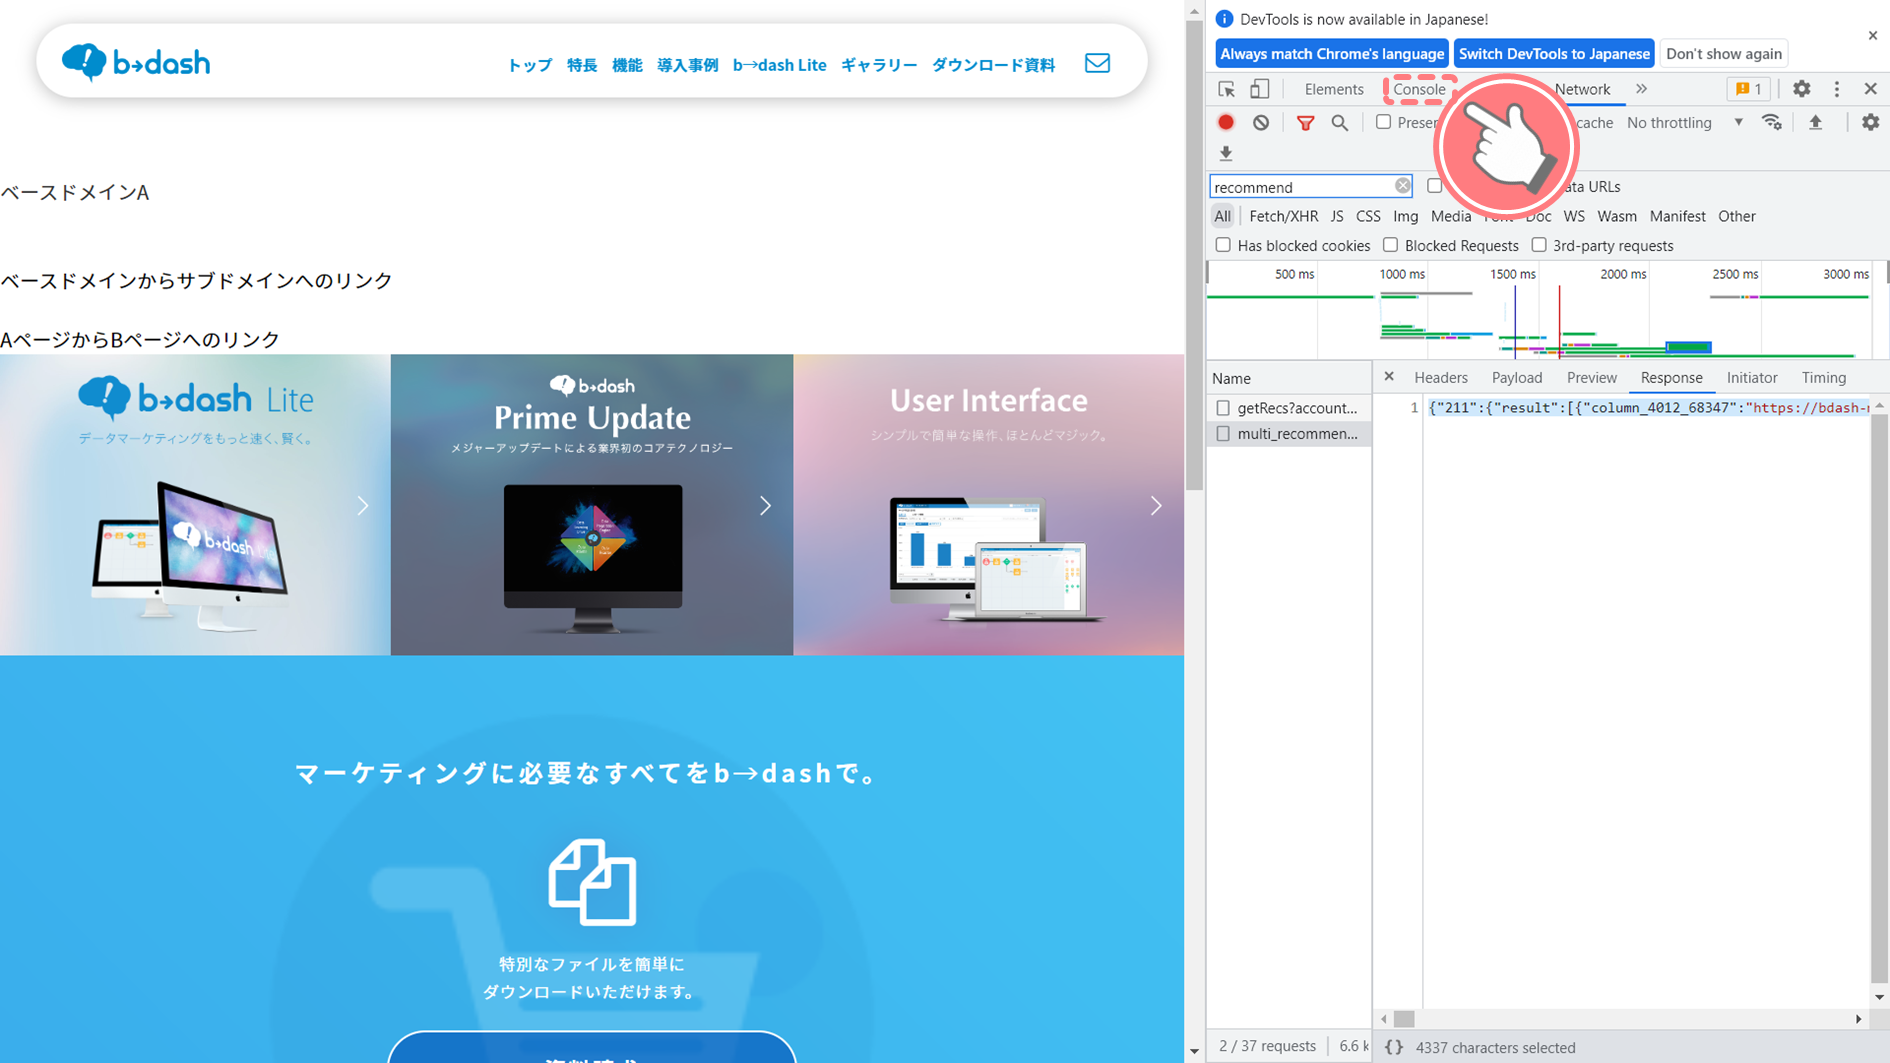Open DevTools main settings gear

[x=1801, y=89]
